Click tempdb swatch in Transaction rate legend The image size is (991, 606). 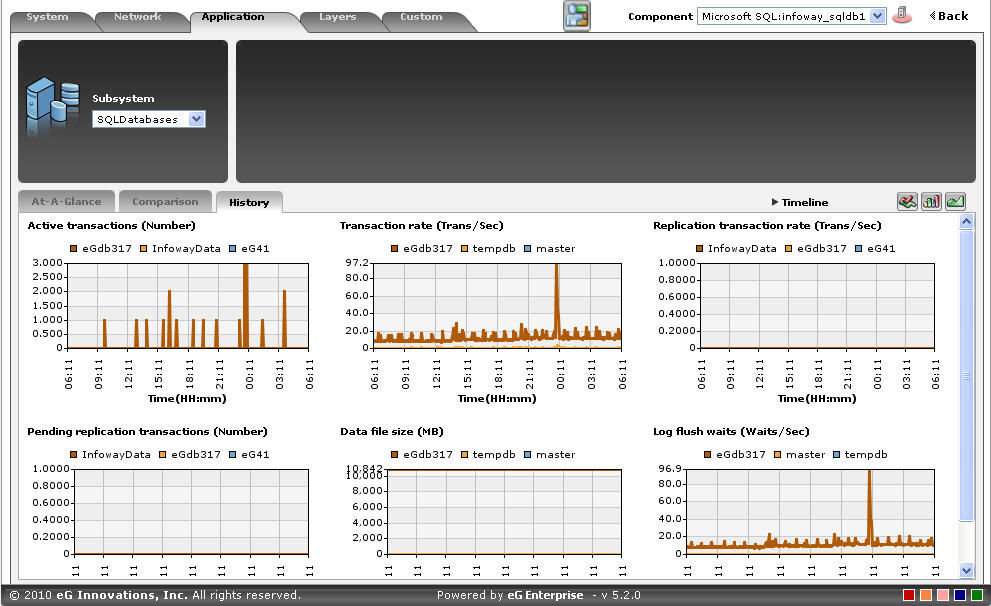point(464,248)
